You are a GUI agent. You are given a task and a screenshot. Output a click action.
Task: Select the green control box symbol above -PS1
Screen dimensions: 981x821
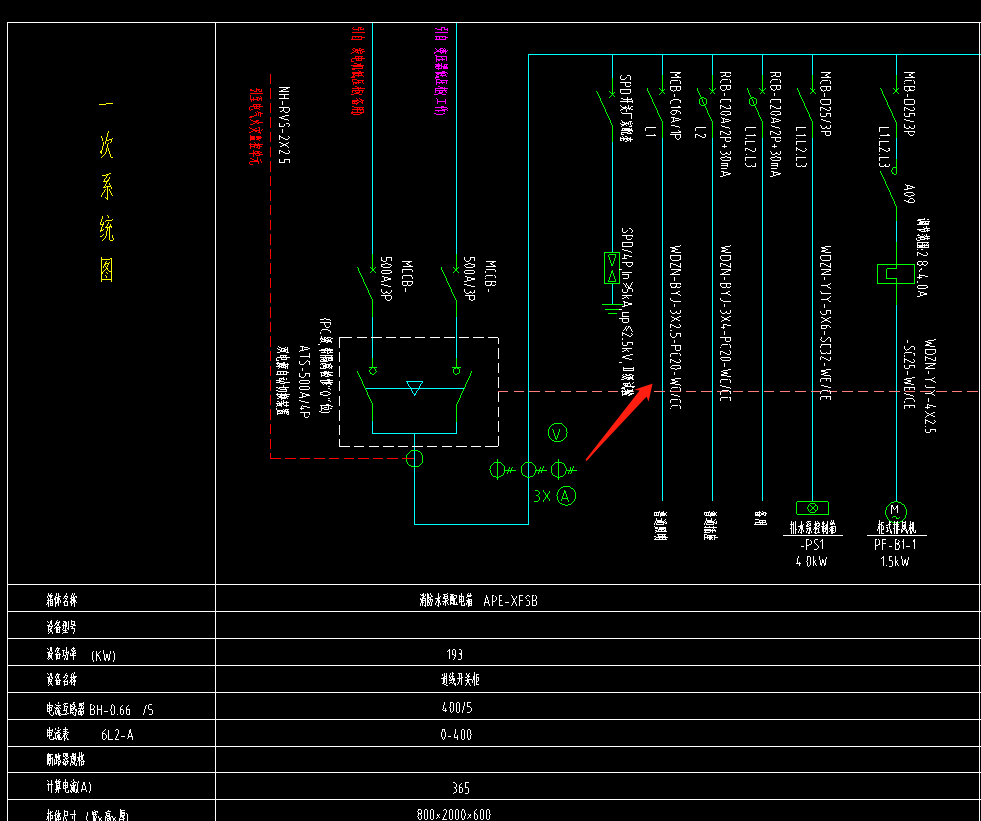pos(812,507)
